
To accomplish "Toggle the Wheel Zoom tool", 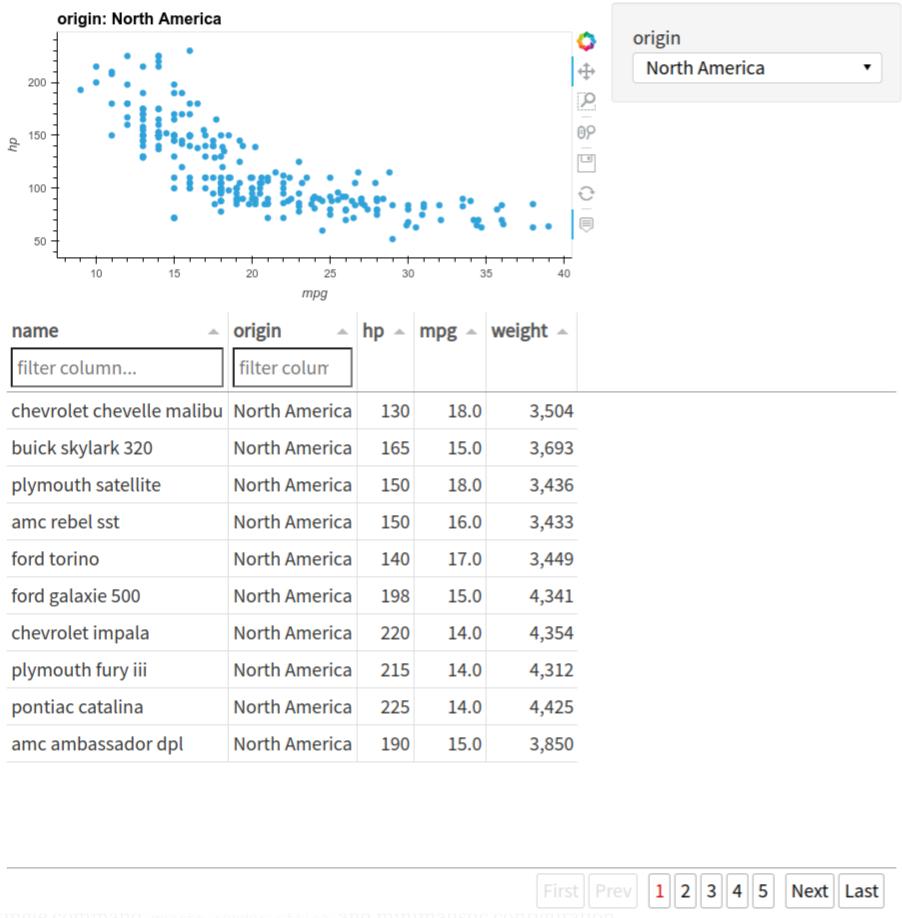I will (586, 132).
